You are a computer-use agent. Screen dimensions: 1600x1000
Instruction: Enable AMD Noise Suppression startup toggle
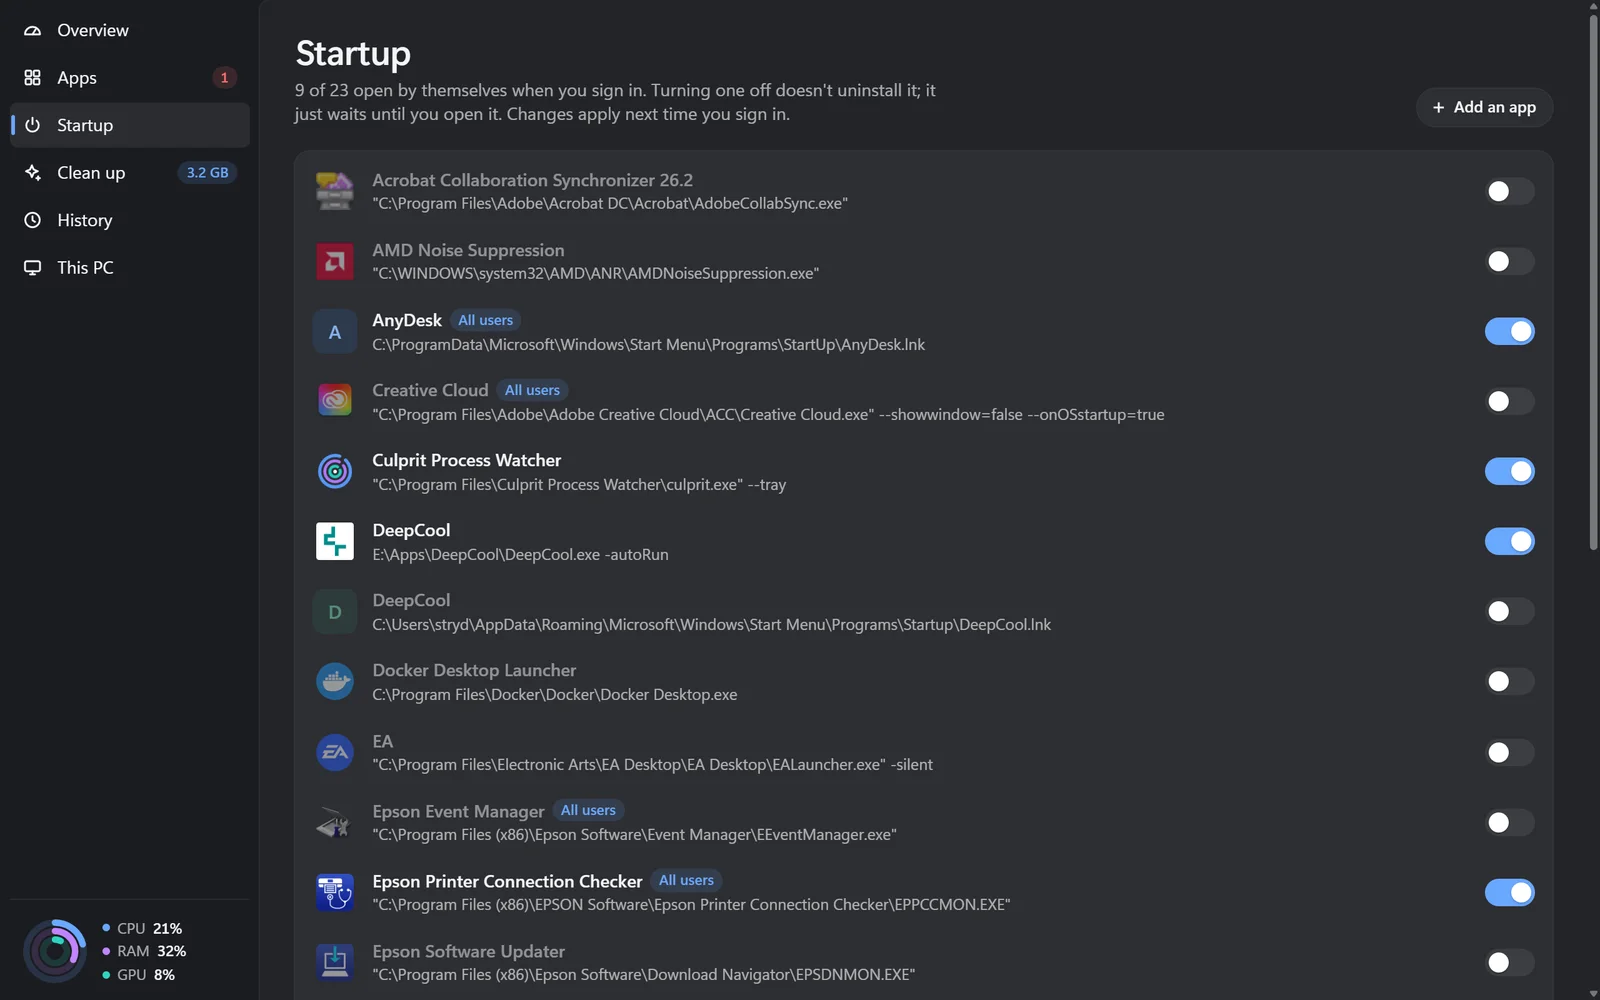click(1509, 261)
